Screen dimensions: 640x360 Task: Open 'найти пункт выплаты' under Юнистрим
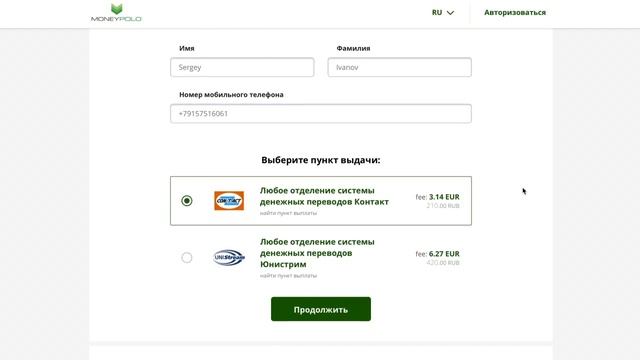click(288, 276)
